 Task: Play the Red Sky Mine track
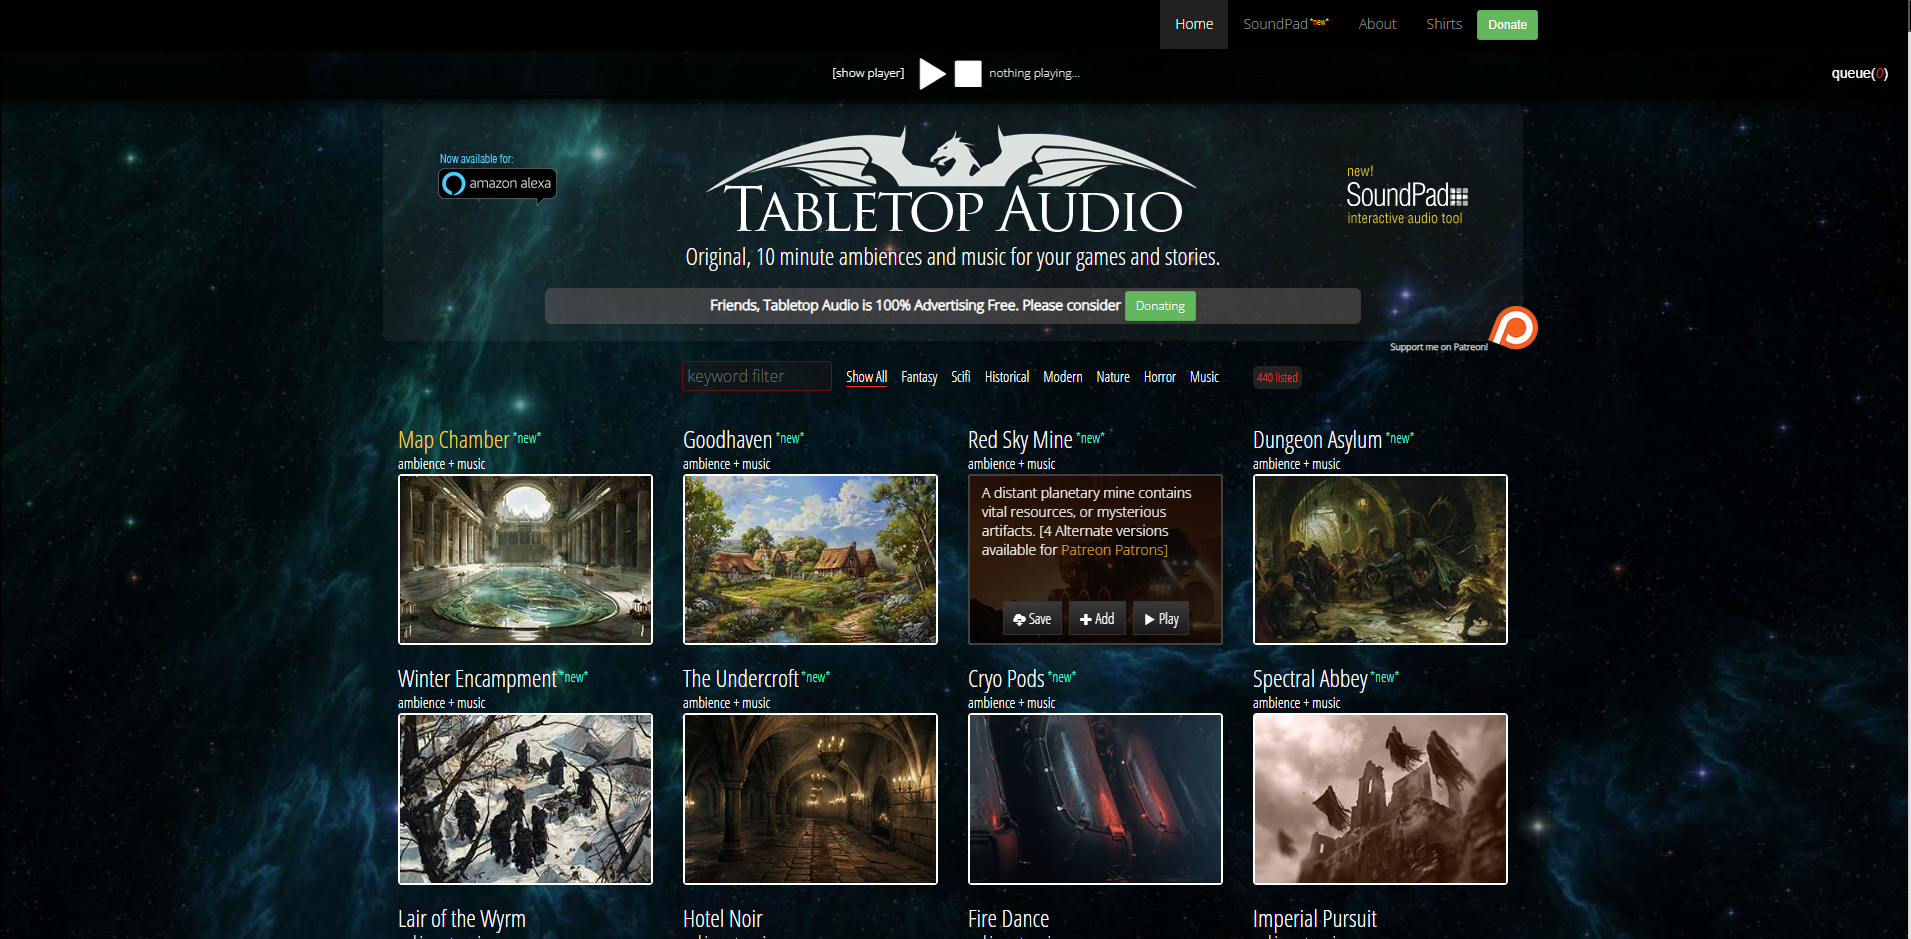click(x=1161, y=619)
